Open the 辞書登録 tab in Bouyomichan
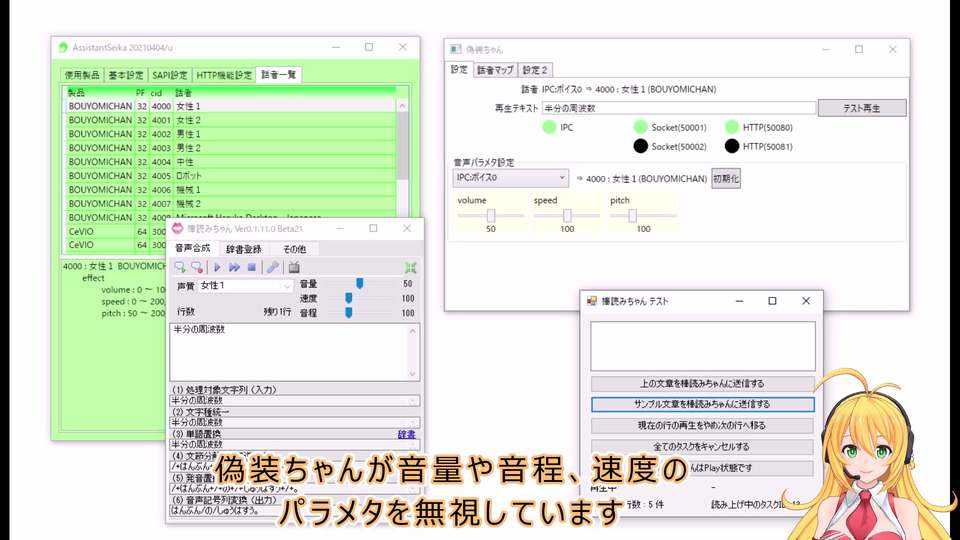960x540 pixels. (244, 249)
